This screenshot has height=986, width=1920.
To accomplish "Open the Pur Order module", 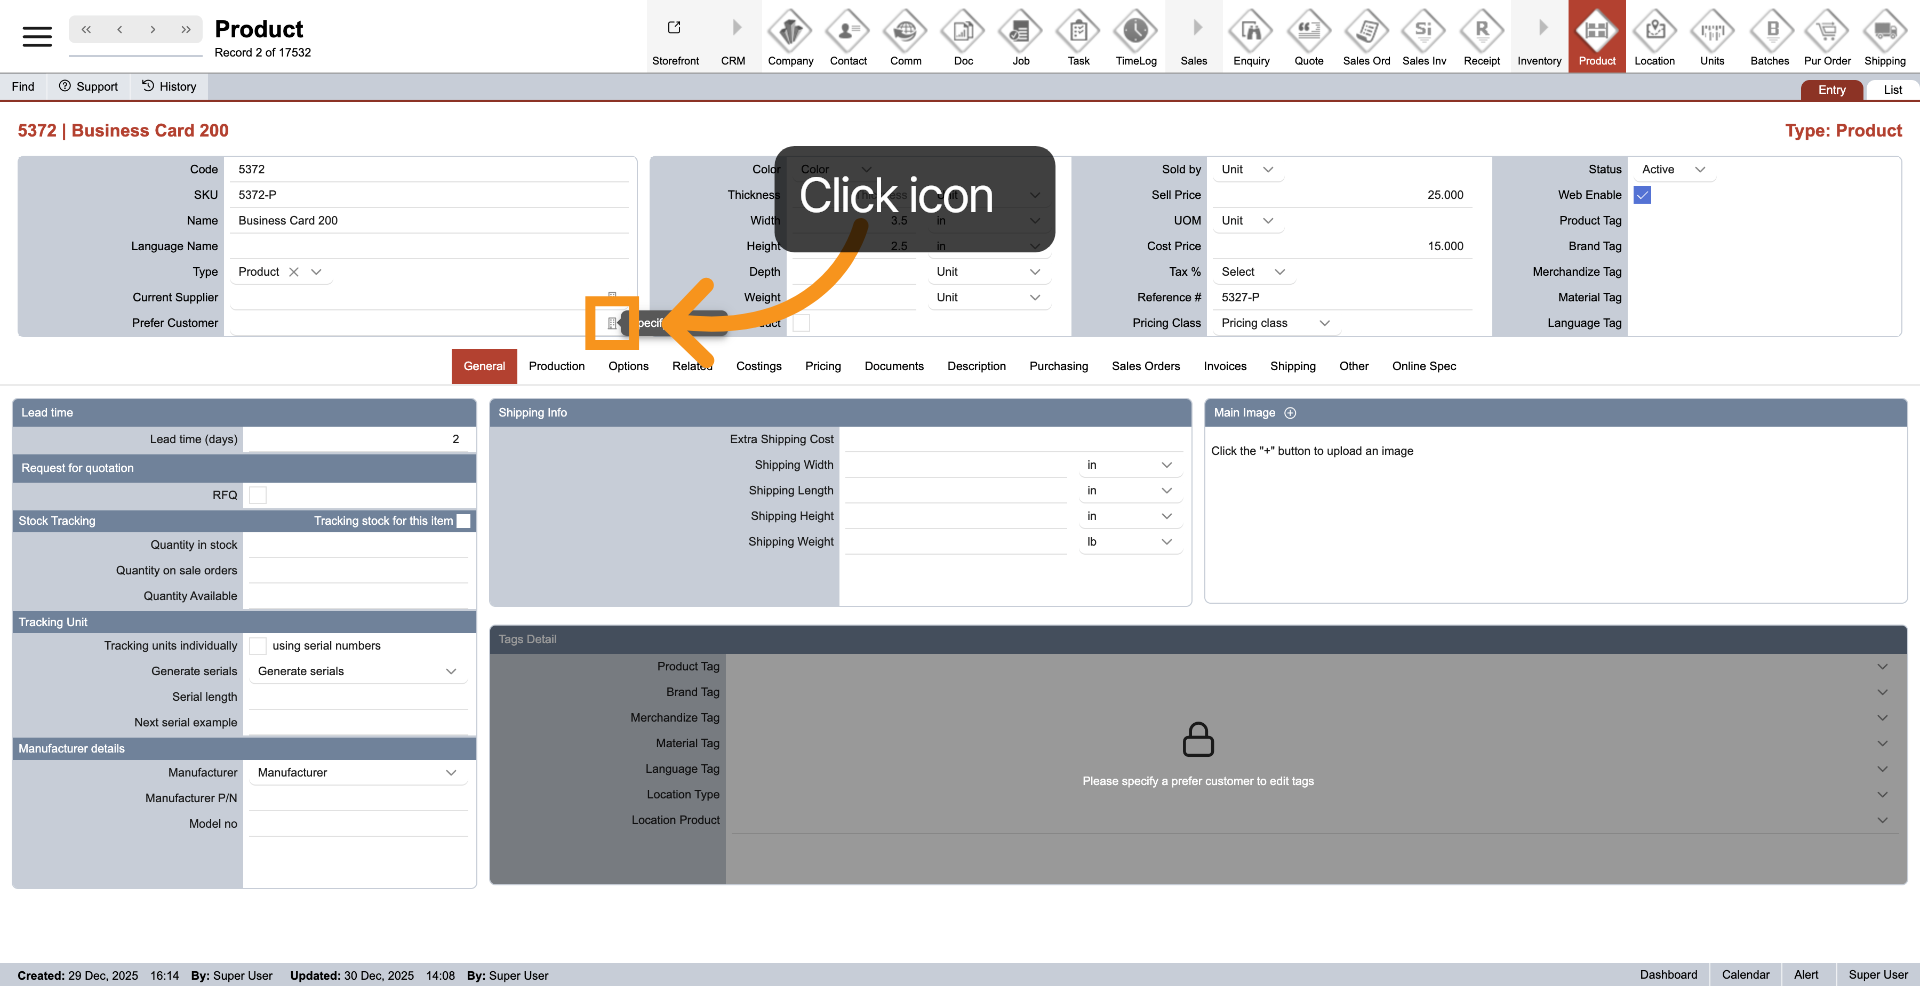I will (1826, 37).
